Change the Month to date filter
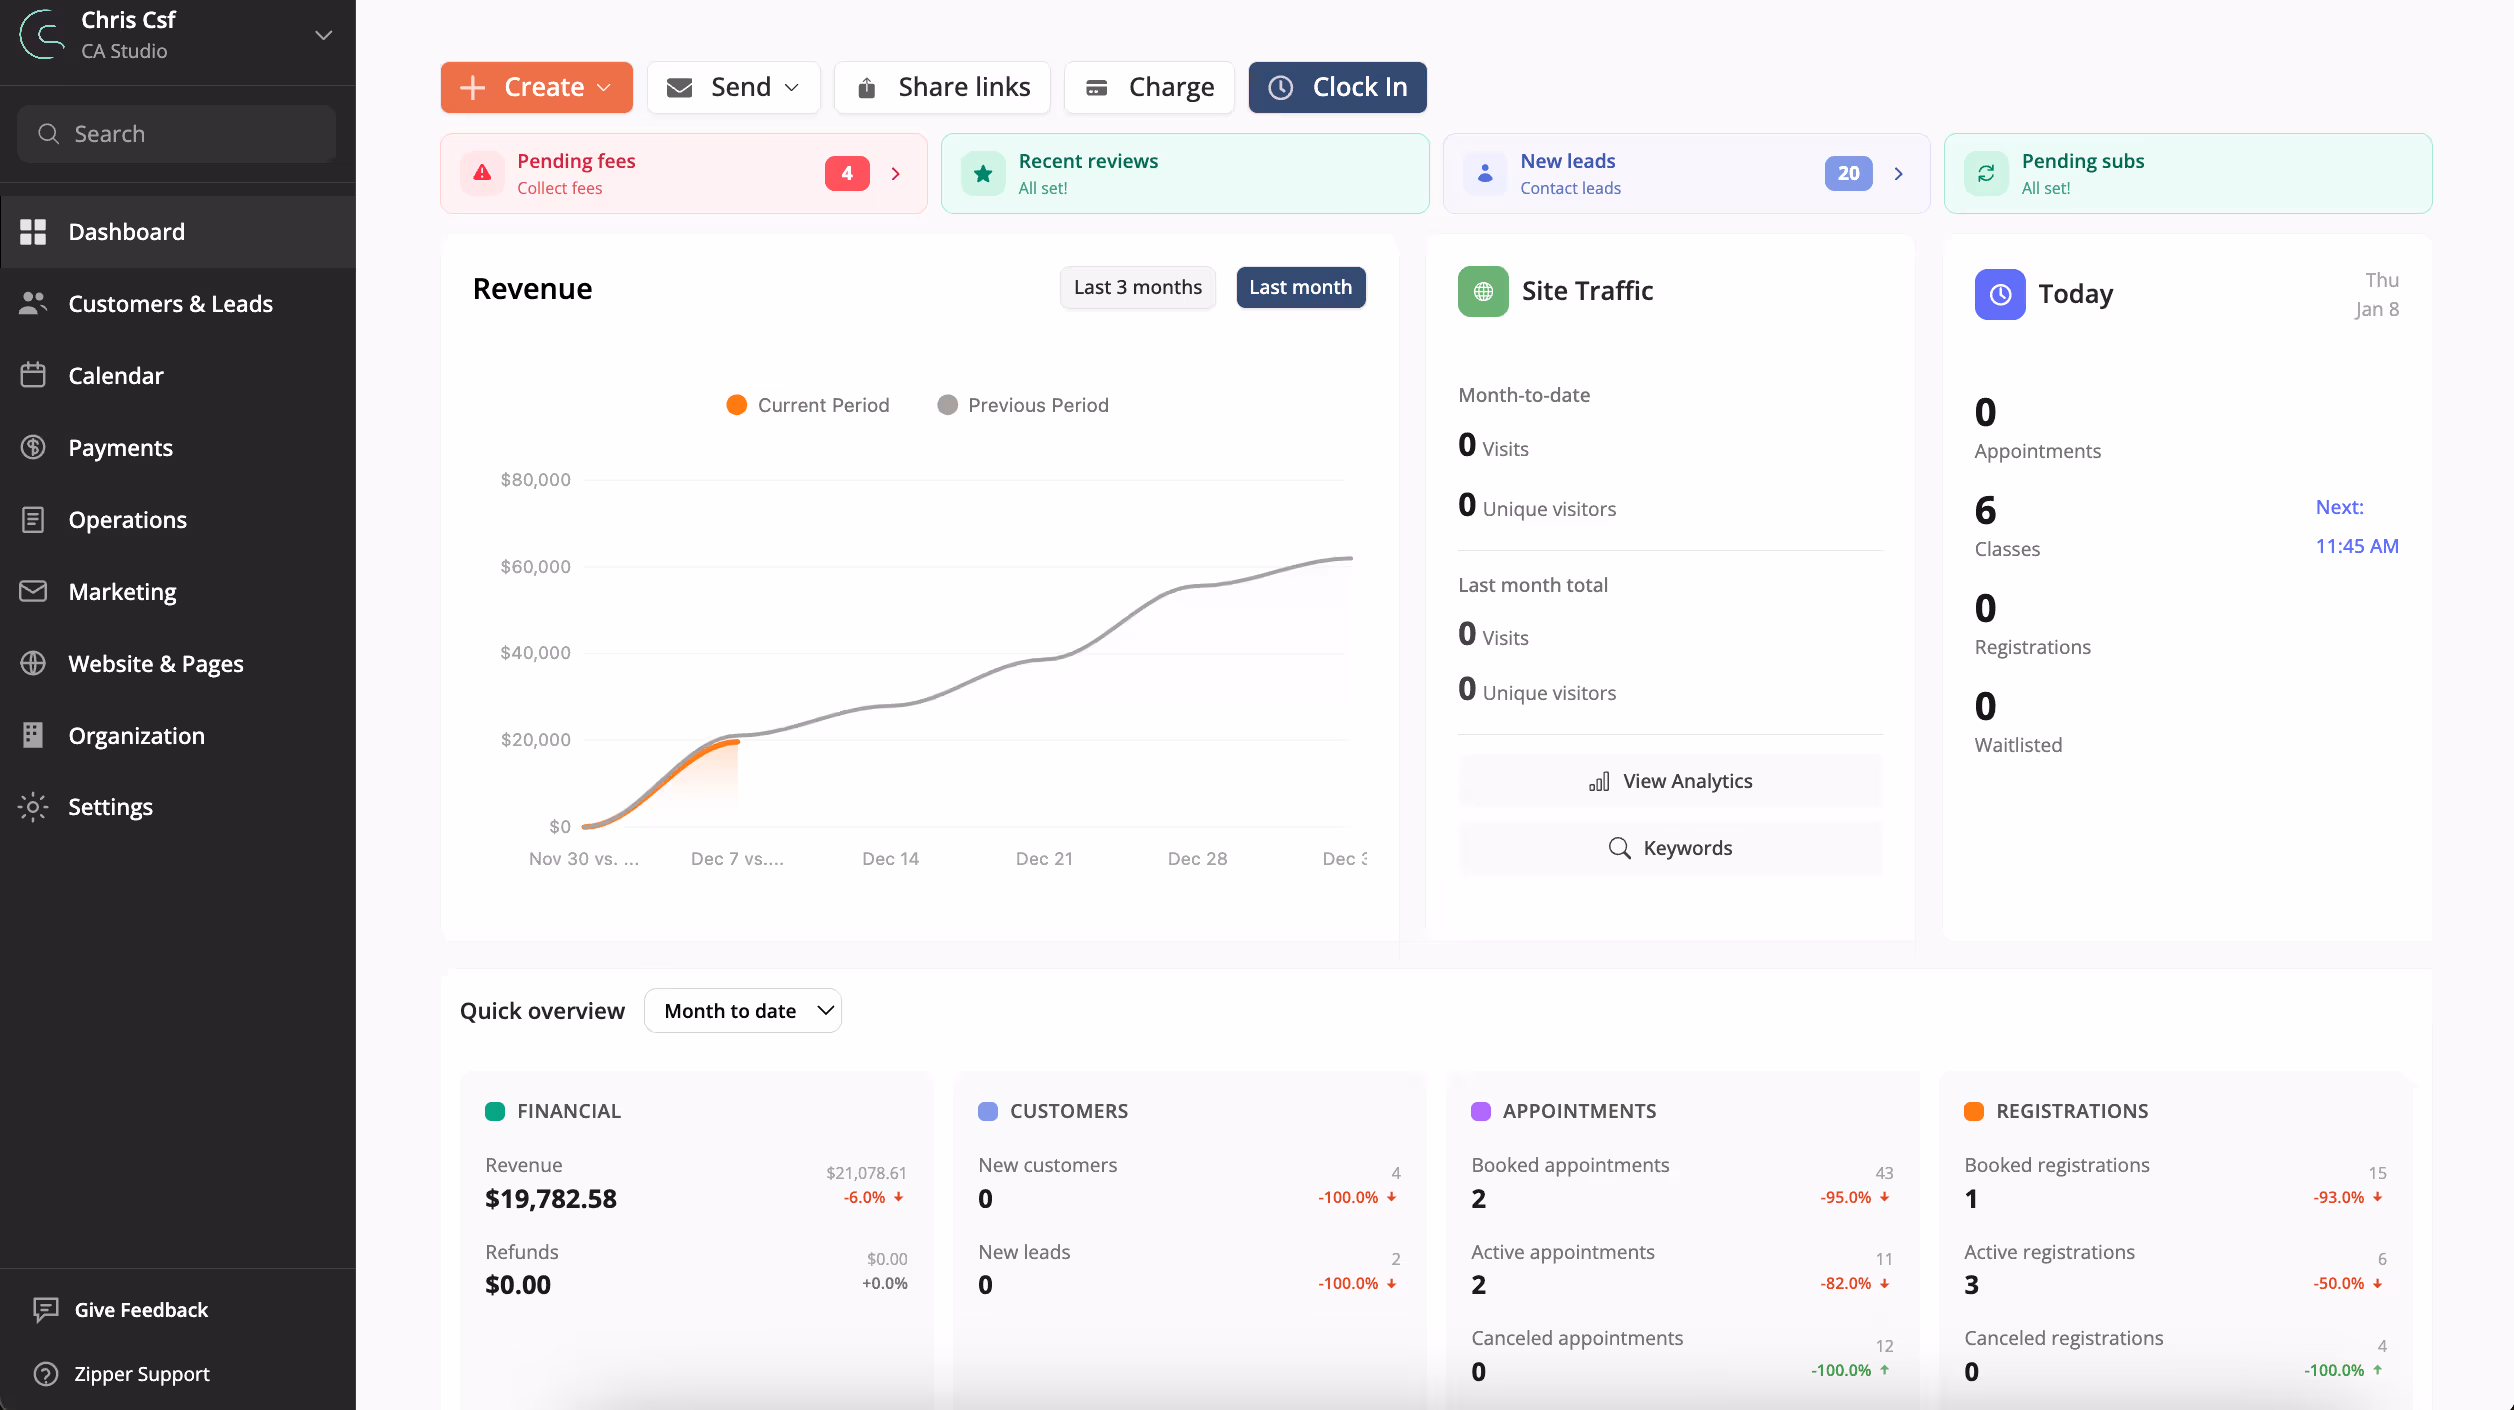Image resolution: width=2514 pixels, height=1410 pixels. [743, 1010]
